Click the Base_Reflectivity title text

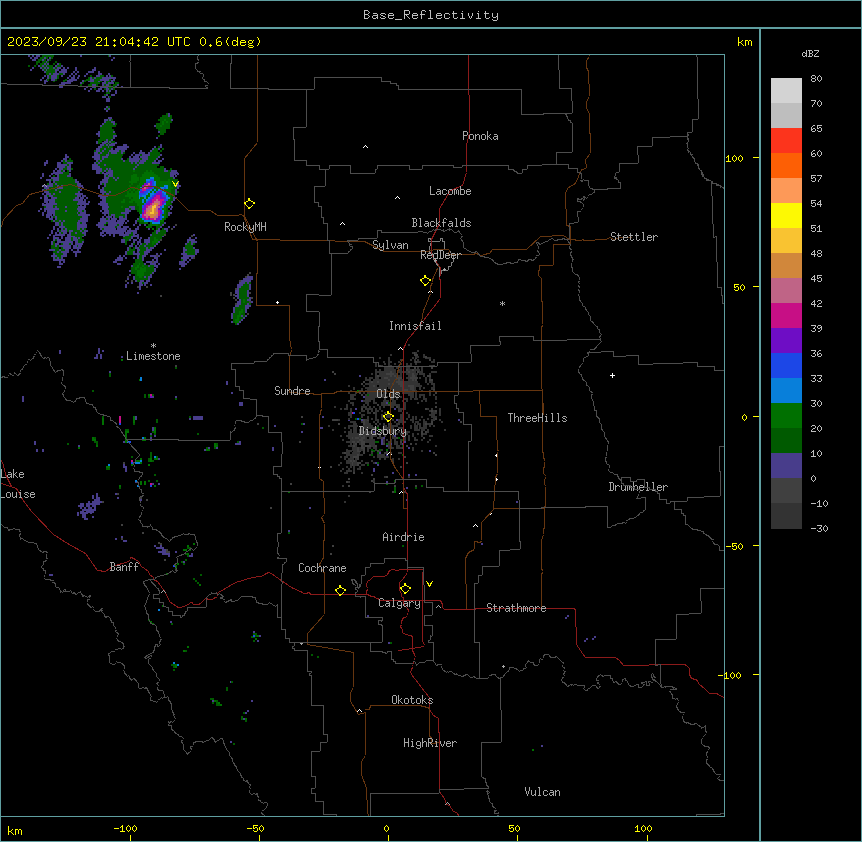coord(431,15)
